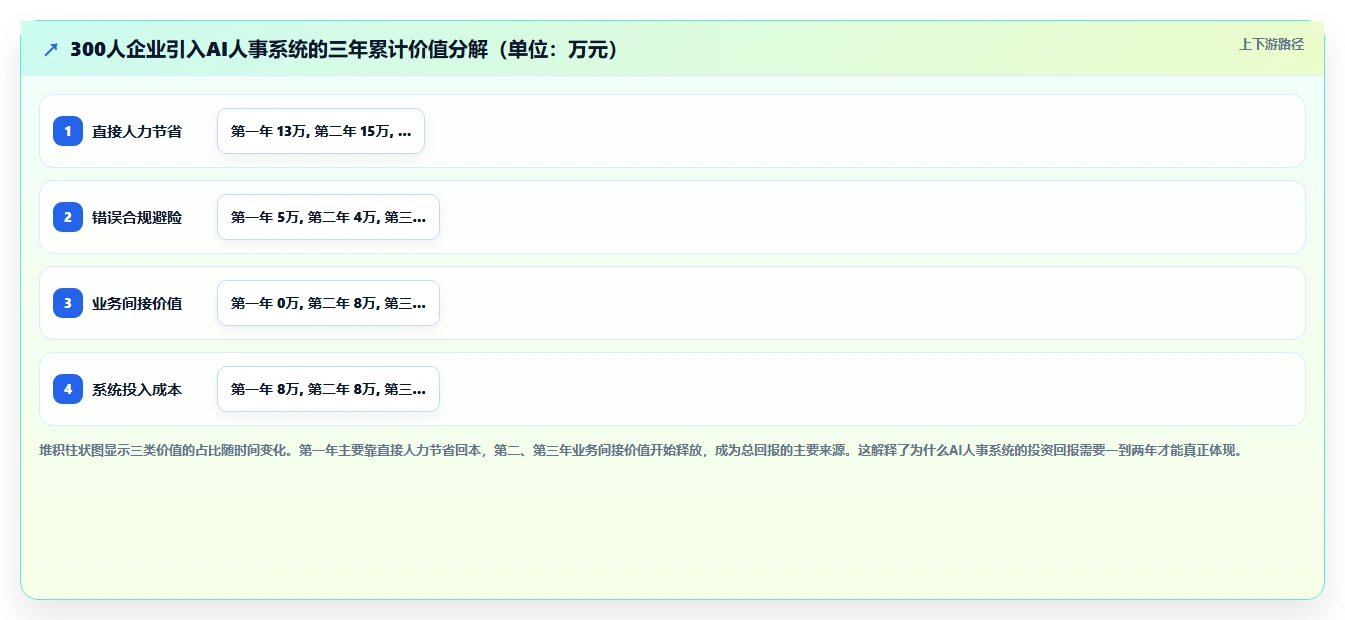The height and width of the screenshot is (620, 1345).
Task: Click the 业务间接价值 label
Action: pos(137,303)
